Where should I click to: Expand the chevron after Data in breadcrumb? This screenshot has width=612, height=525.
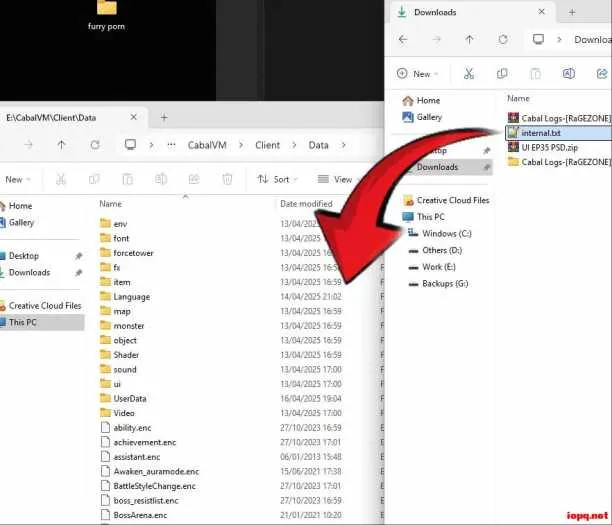tap(343, 145)
